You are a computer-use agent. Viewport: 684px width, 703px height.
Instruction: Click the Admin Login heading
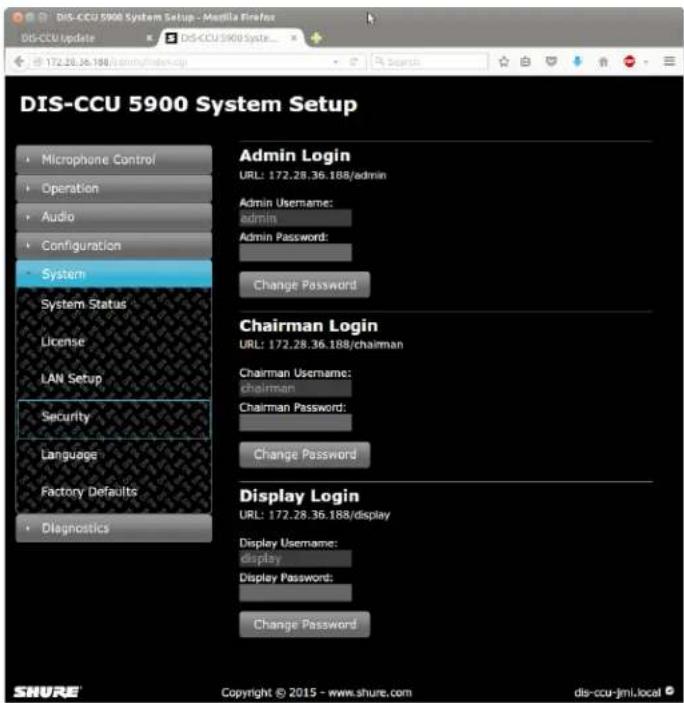pos(295,156)
